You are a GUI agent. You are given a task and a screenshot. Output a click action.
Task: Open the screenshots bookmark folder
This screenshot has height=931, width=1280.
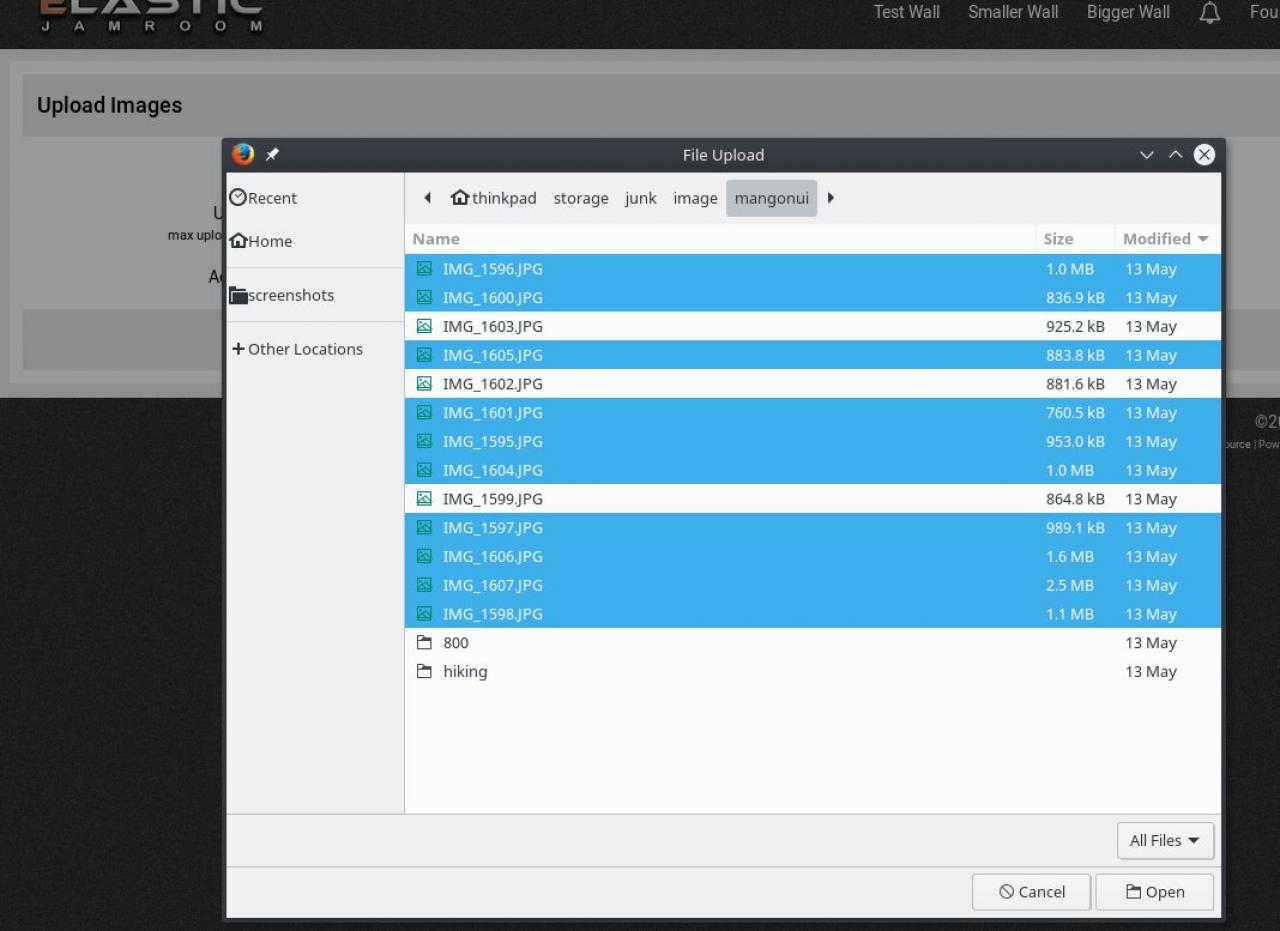click(x=282, y=295)
